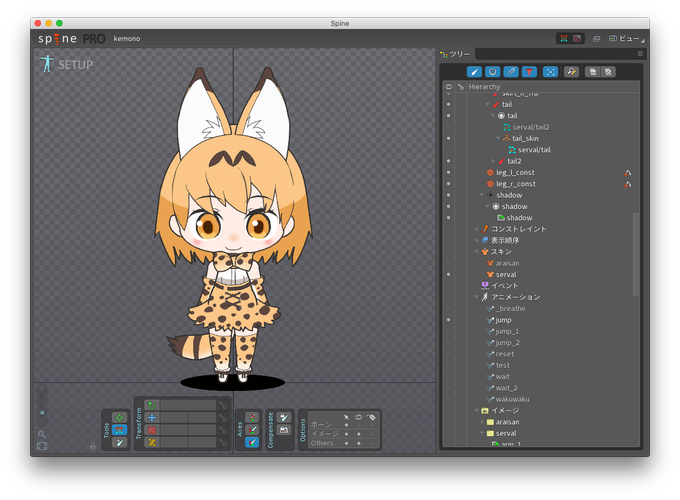Select the araisan skin

(x=507, y=263)
